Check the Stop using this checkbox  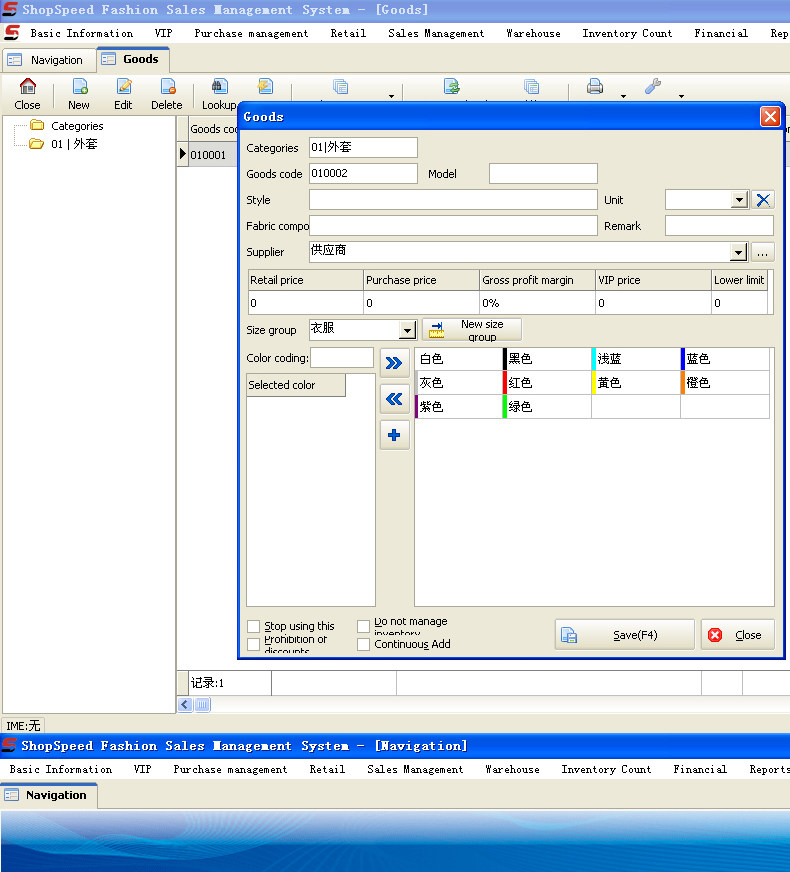click(254, 627)
